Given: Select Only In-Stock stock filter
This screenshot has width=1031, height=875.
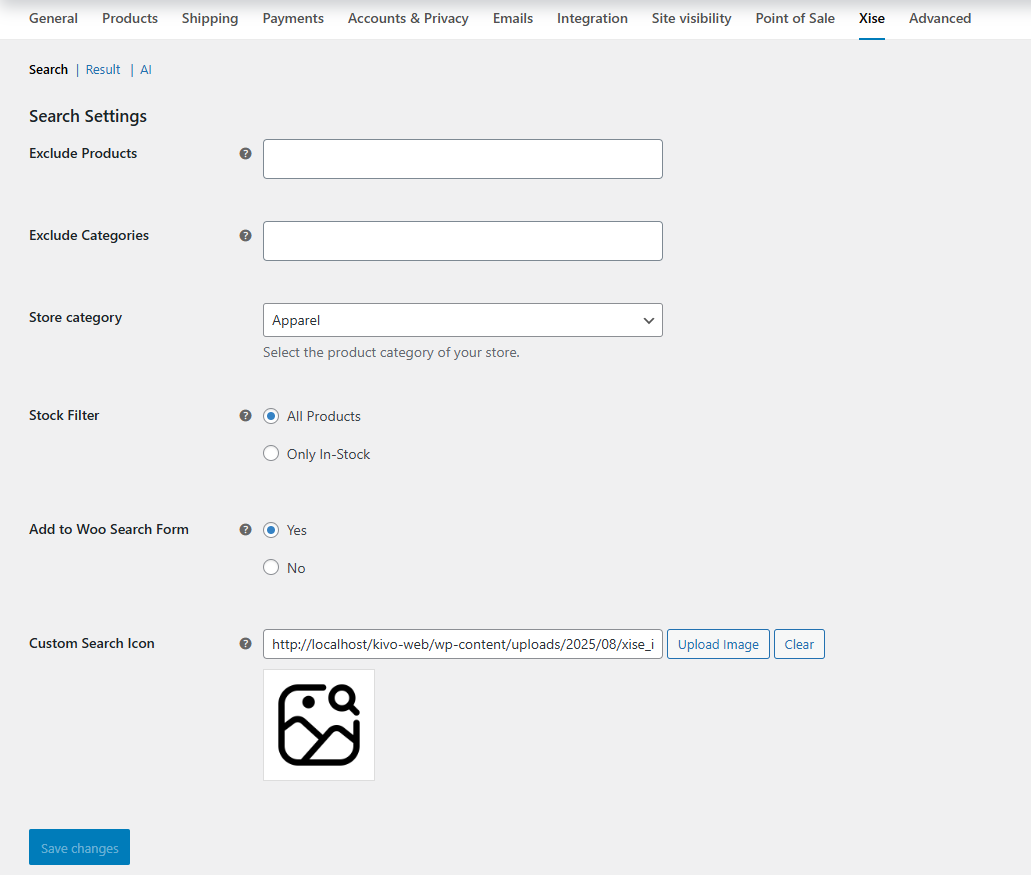Looking at the screenshot, I should click(x=271, y=454).
